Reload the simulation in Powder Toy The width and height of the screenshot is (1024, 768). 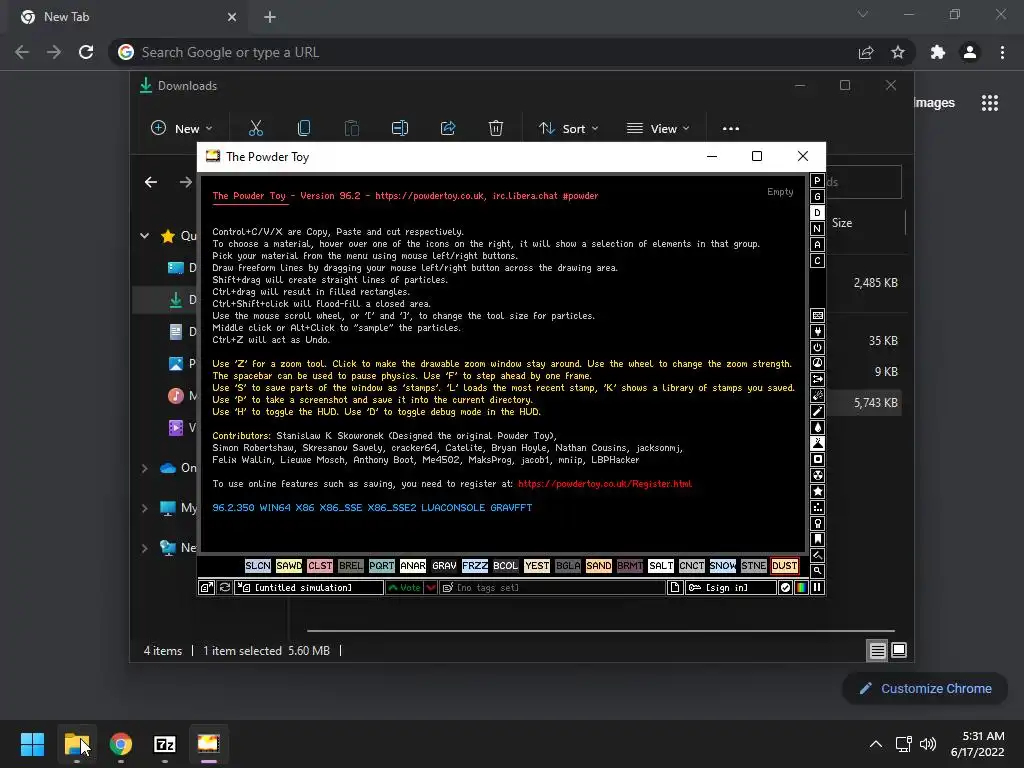[x=225, y=588]
